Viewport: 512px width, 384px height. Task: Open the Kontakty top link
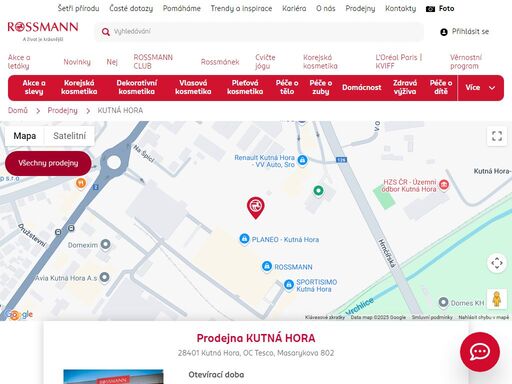pos(400,8)
